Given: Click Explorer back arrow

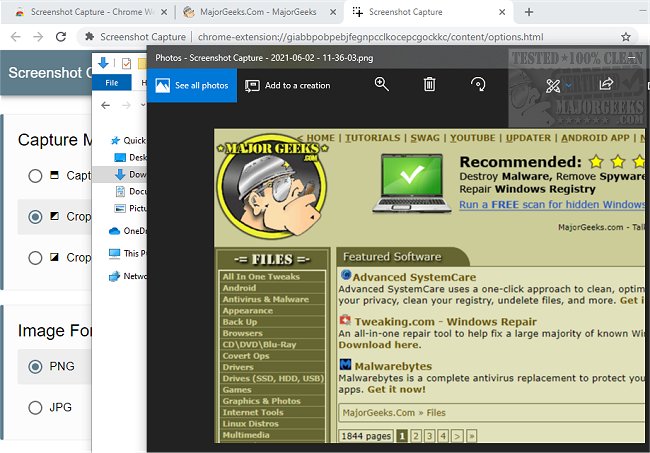Looking at the screenshot, I should (x=106, y=105).
